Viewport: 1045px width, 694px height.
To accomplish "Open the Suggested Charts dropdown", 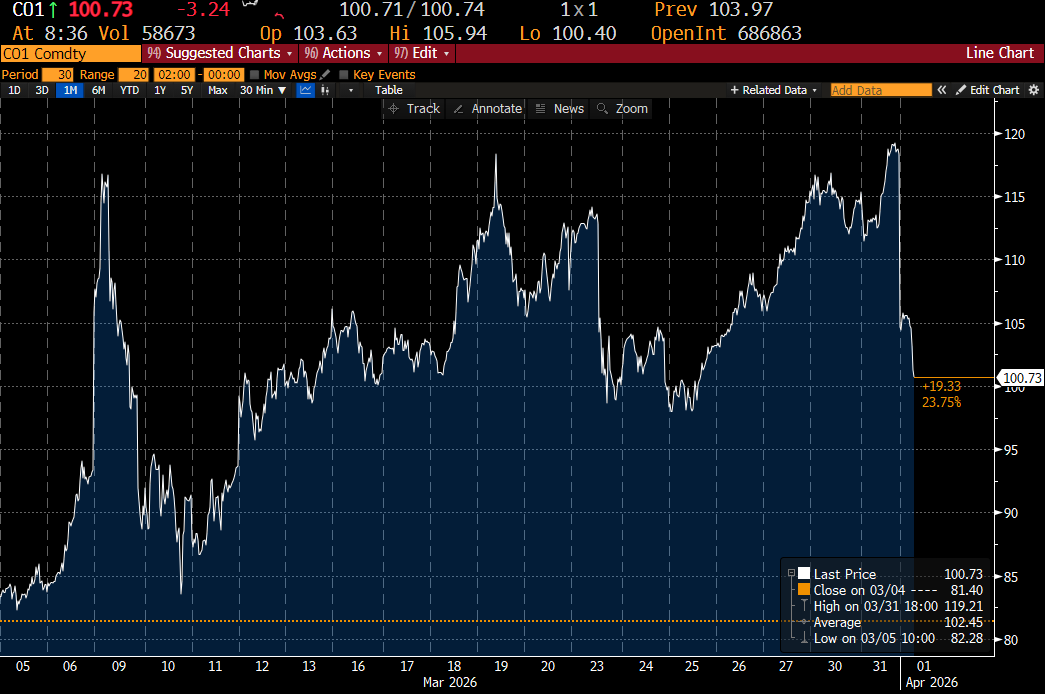I will 220,53.
